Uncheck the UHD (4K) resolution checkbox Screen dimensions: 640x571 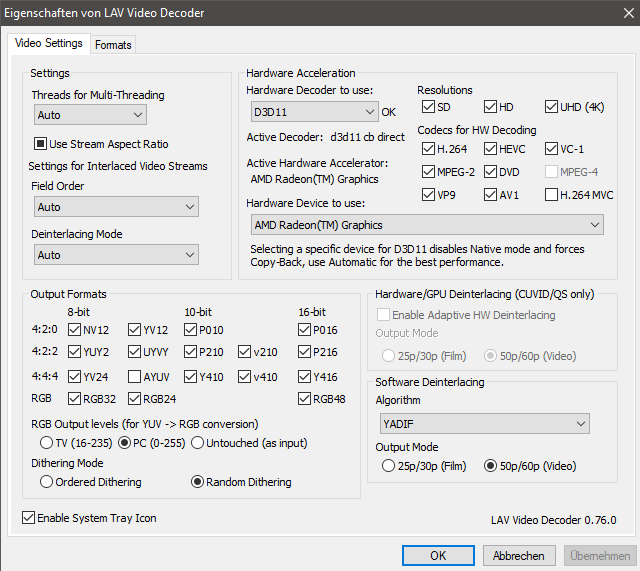click(x=552, y=107)
